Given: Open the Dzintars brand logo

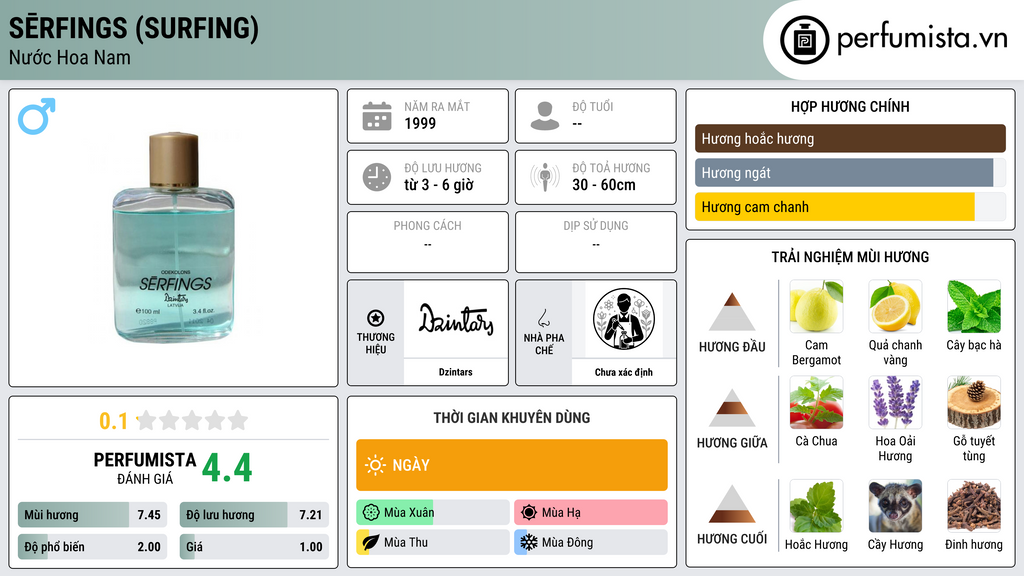Looking at the screenshot, I should (x=456, y=319).
